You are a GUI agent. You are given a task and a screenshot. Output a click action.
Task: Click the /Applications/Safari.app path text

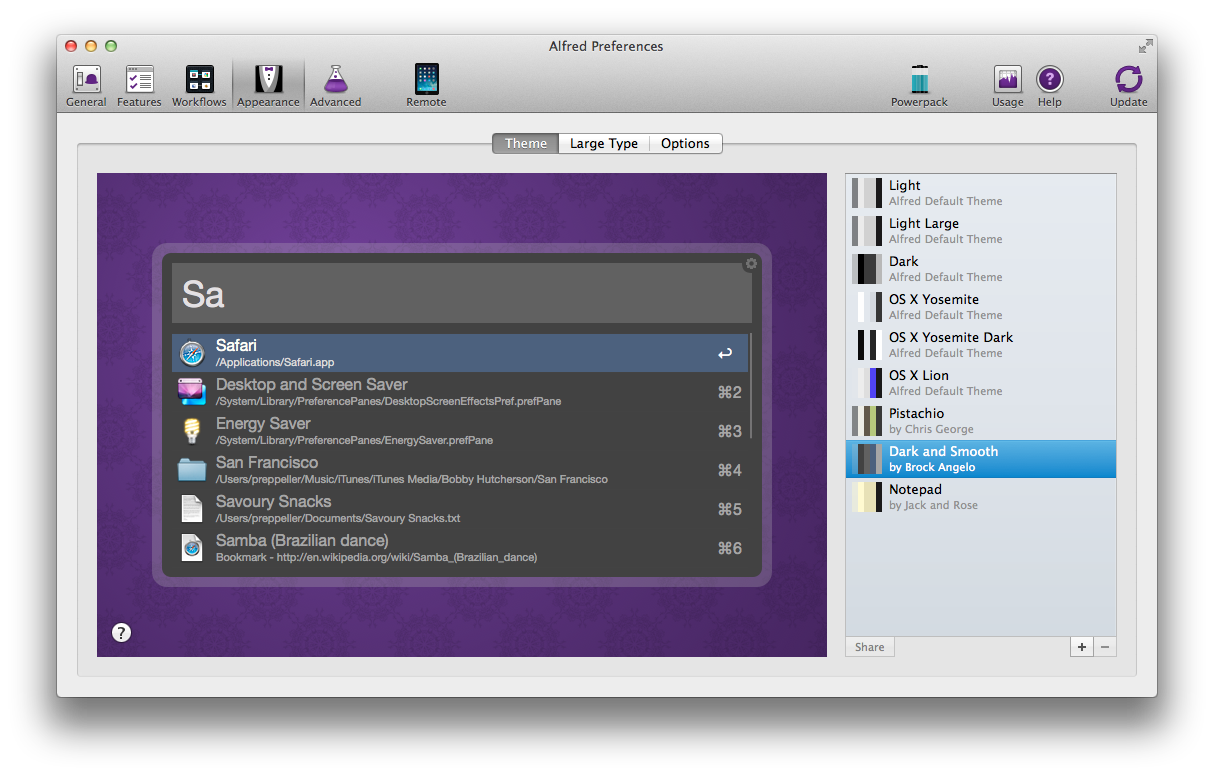coord(275,363)
